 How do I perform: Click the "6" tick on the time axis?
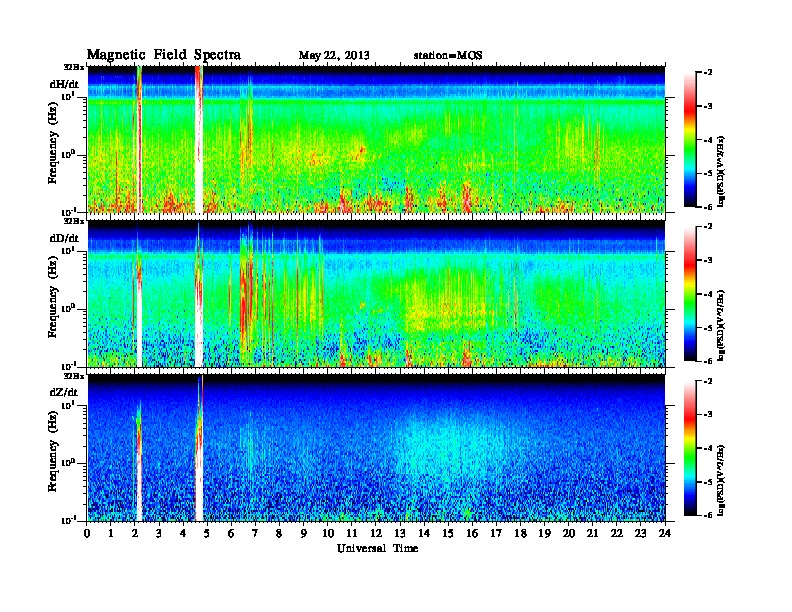point(231,534)
